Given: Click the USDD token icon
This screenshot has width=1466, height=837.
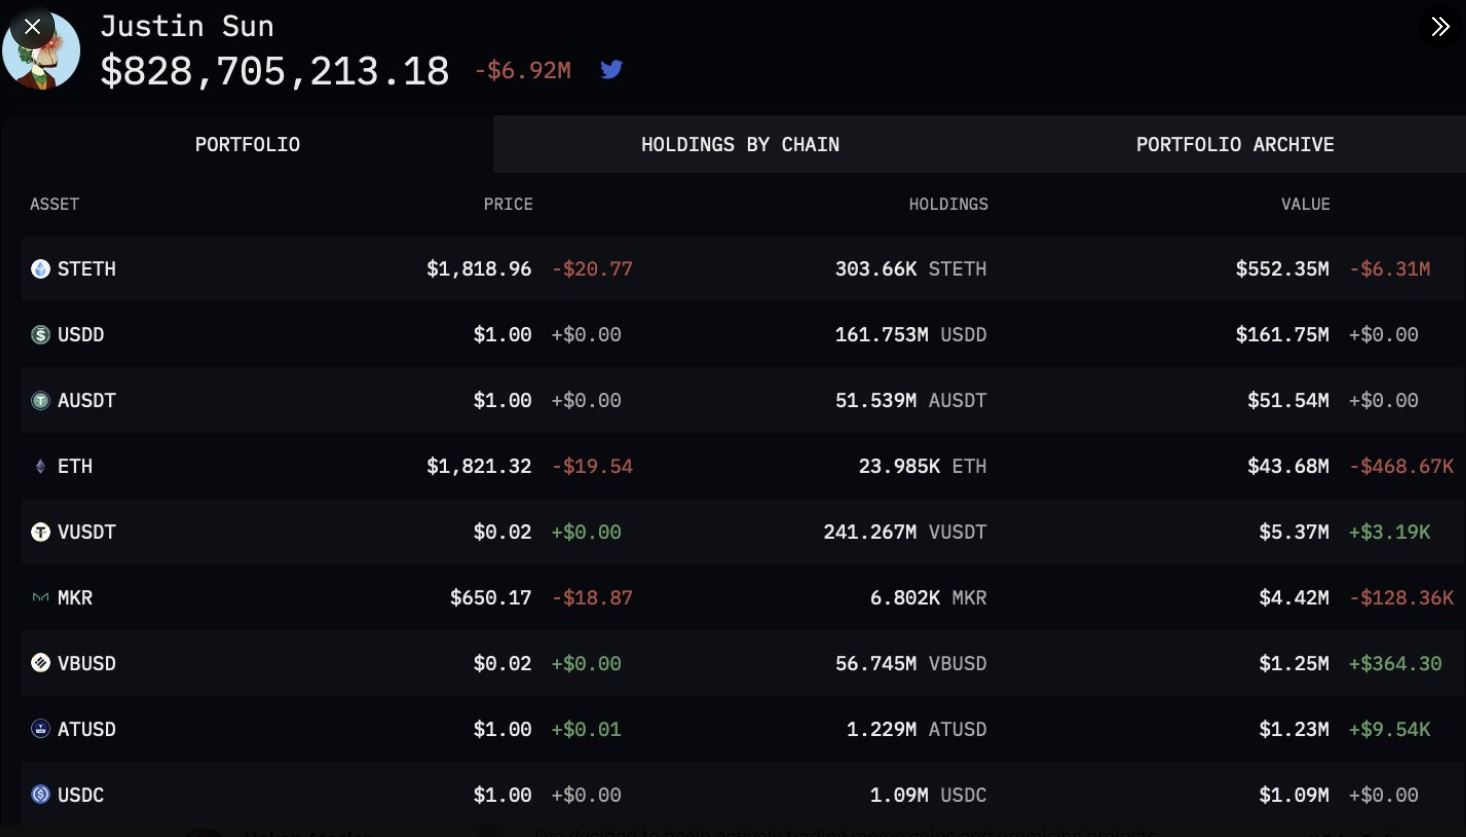Looking at the screenshot, I should point(40,335).
